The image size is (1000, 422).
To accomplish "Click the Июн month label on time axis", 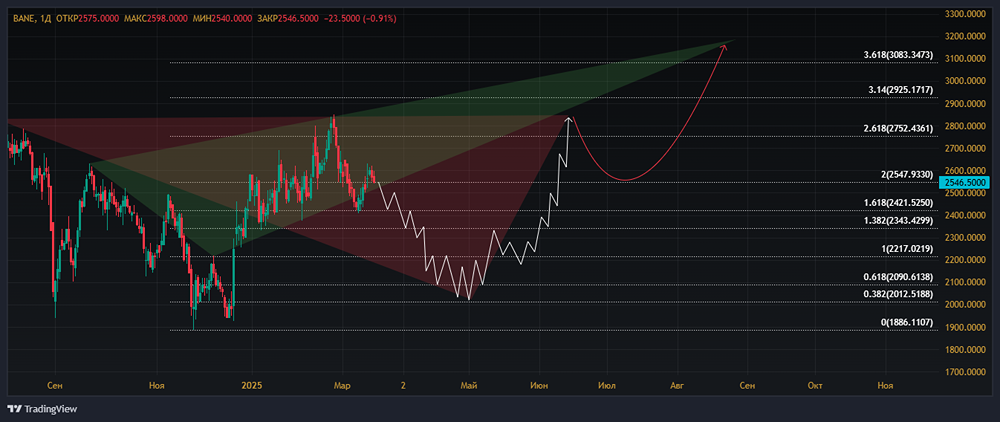I will tap(540, 386).
